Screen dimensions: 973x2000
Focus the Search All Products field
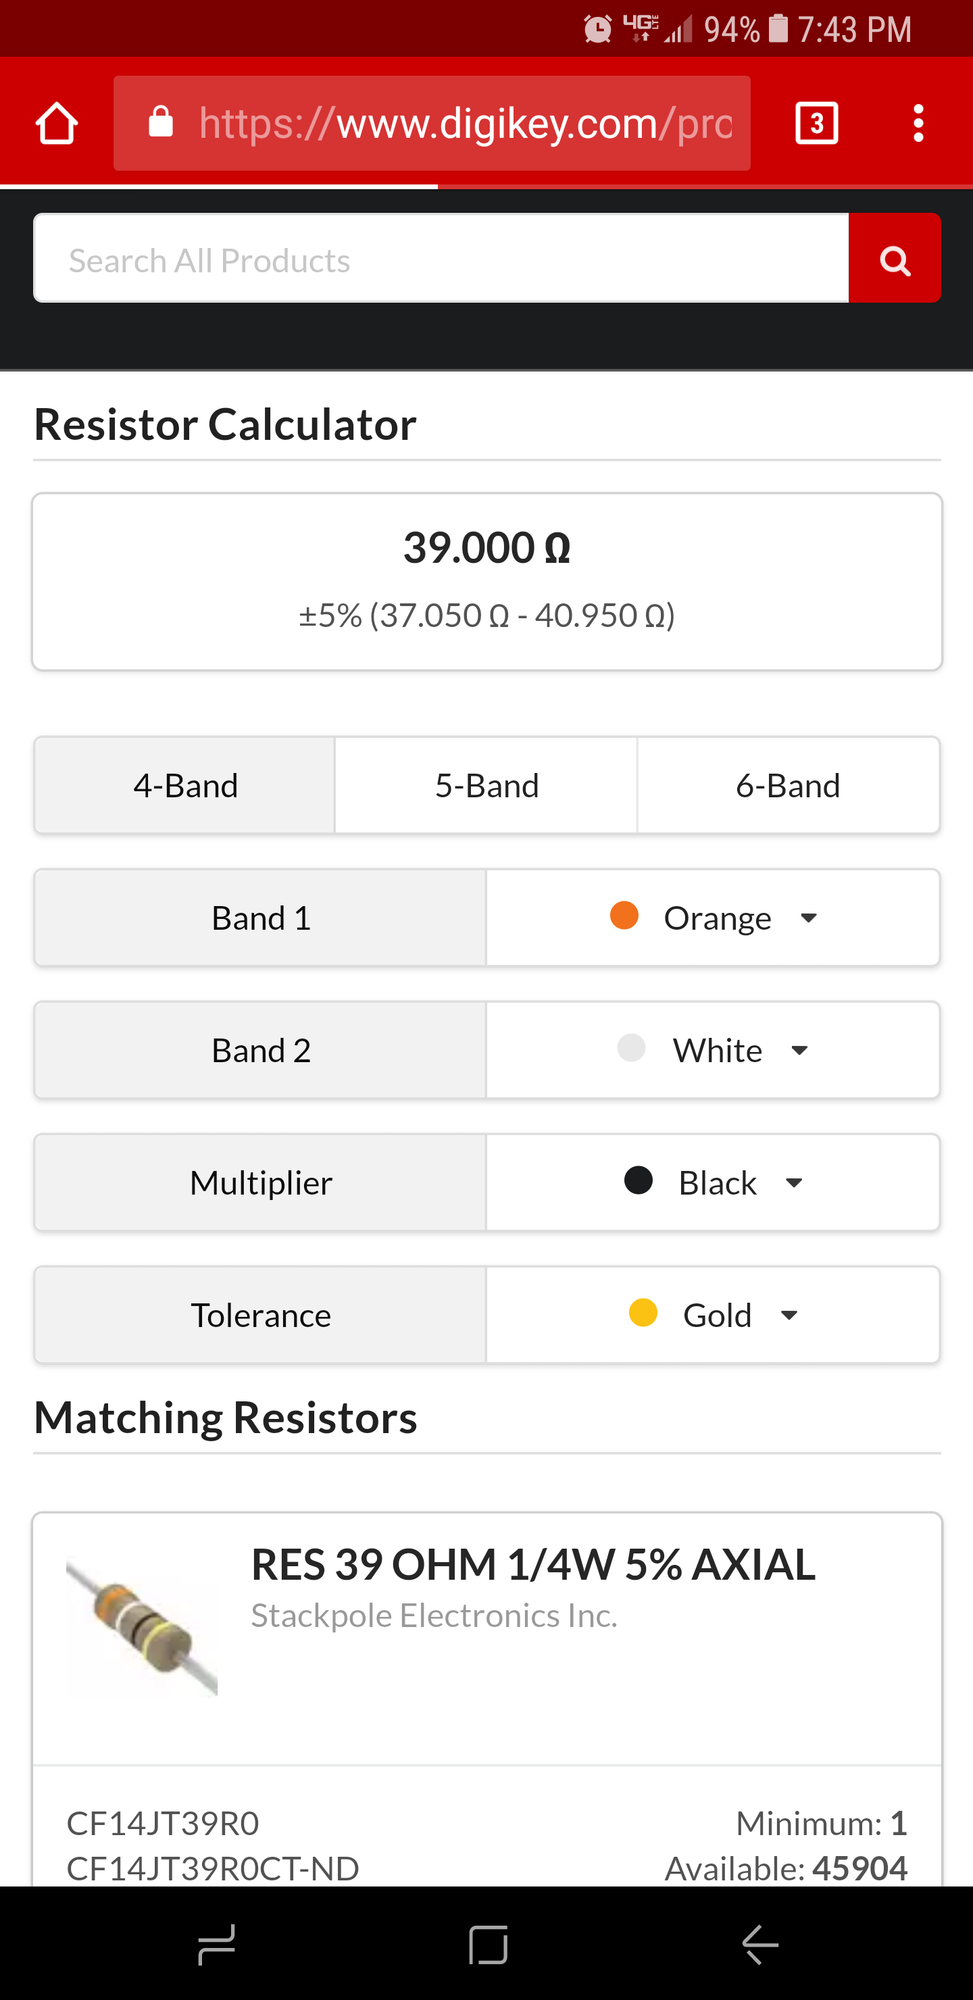click(x=440, y=260)
